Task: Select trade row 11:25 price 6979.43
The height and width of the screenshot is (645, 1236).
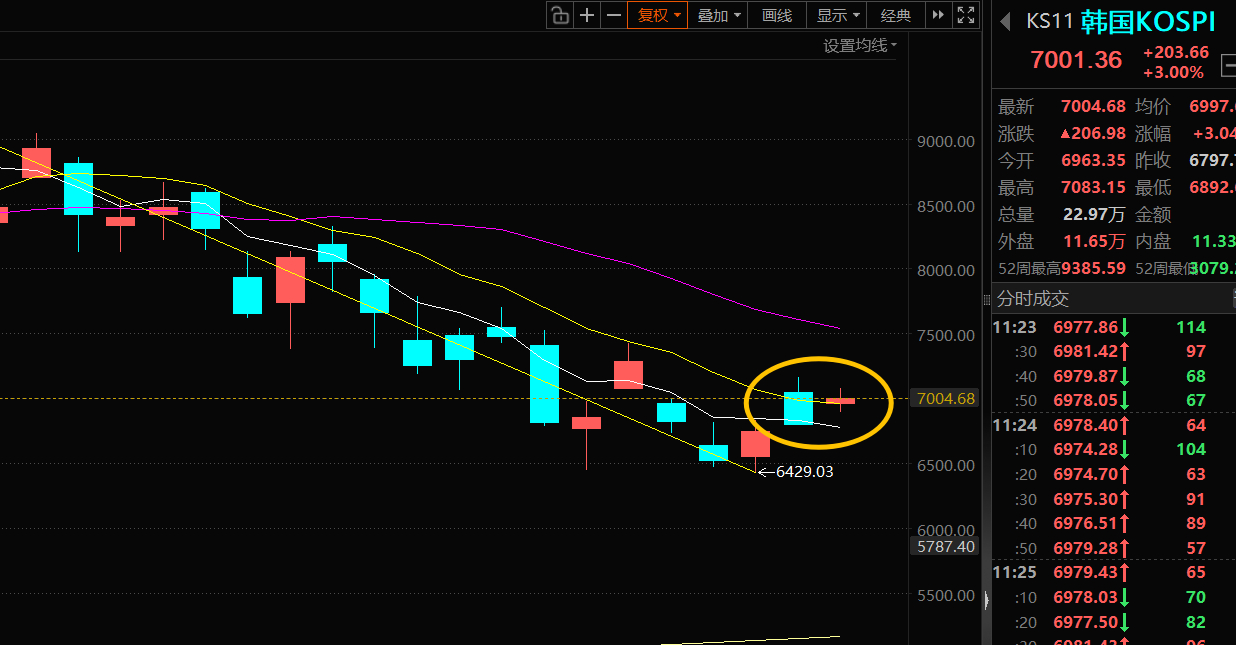Action: [1114, 572]
